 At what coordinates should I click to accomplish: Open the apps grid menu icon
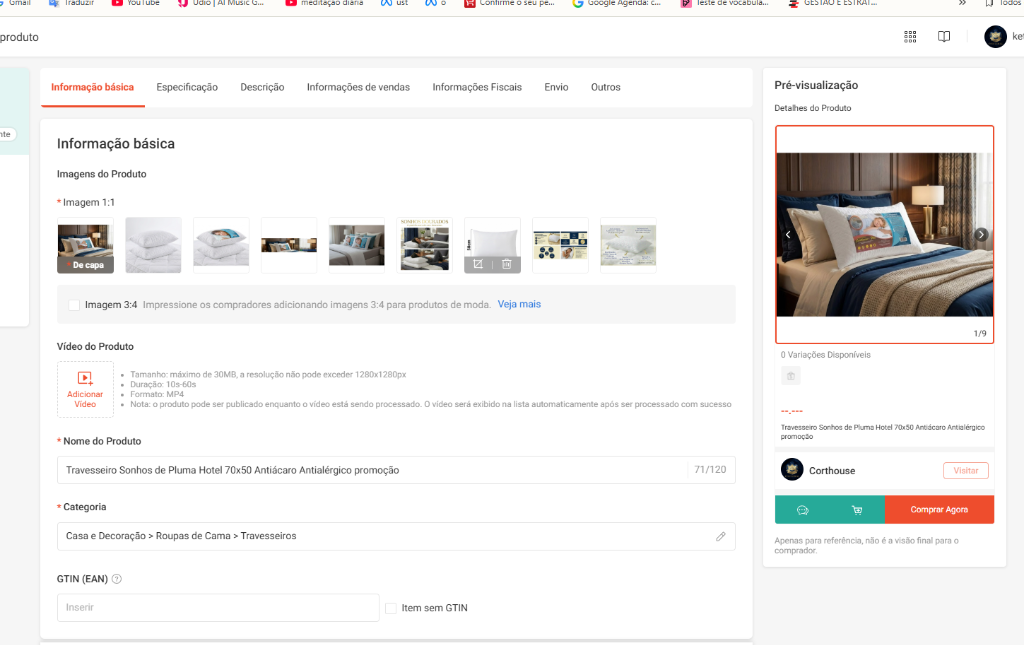[910, 37]
